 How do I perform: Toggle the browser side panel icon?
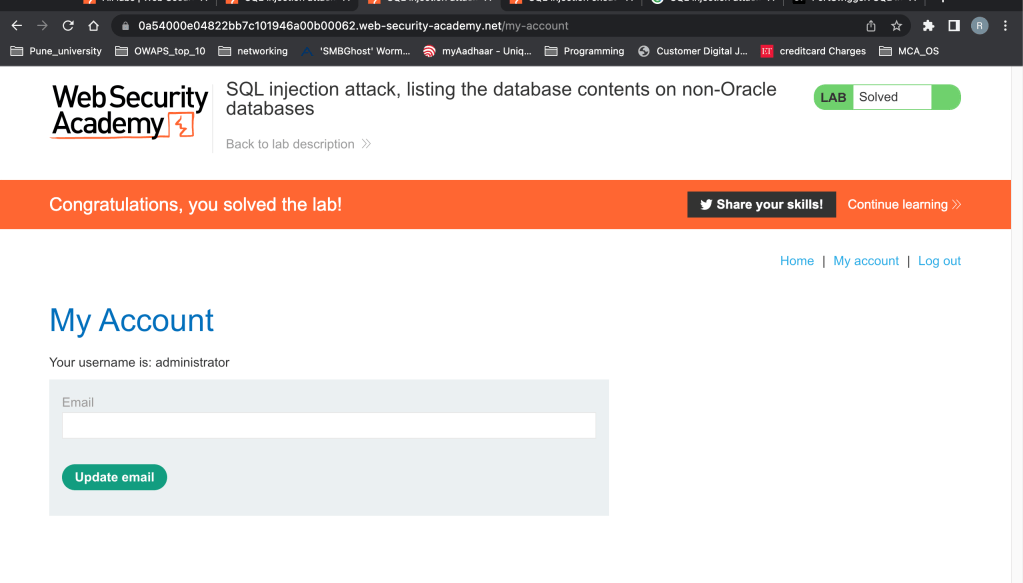954,26
